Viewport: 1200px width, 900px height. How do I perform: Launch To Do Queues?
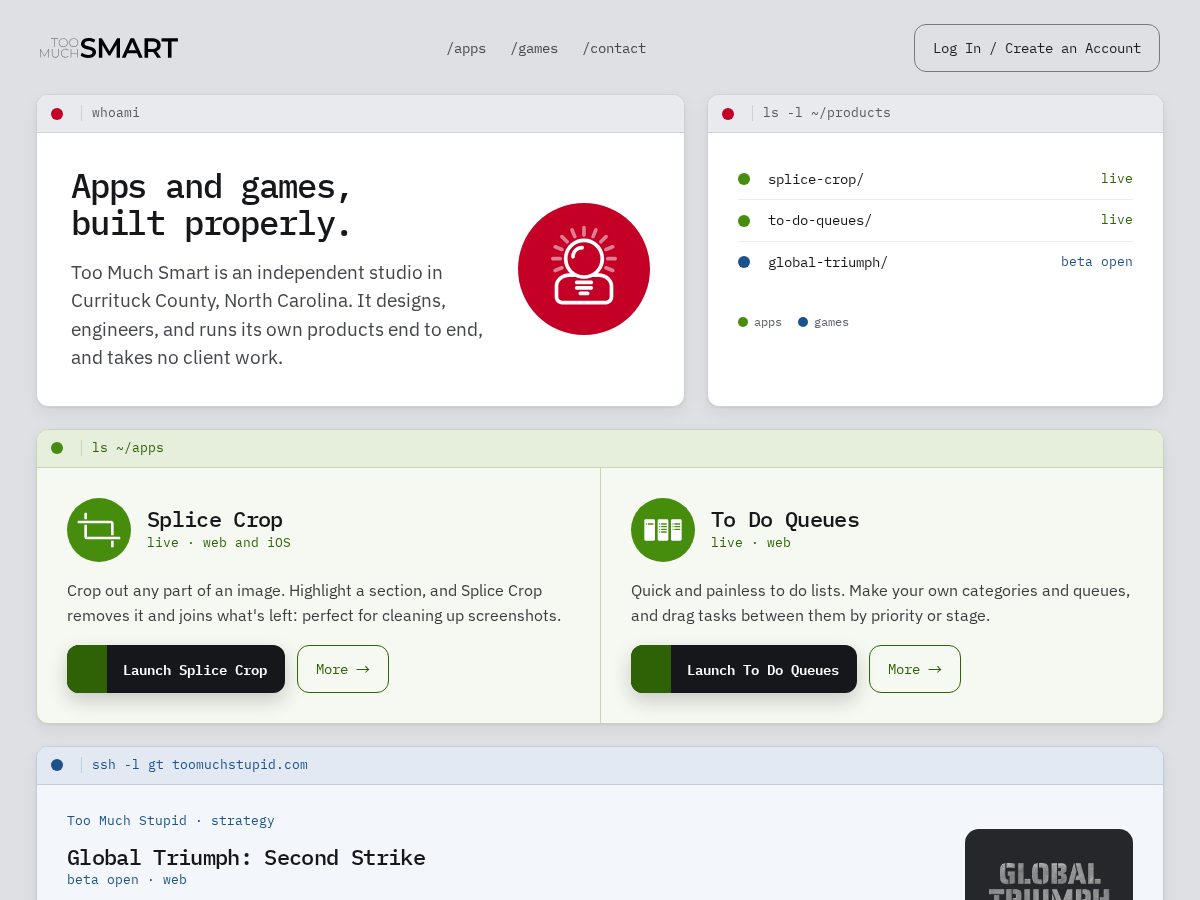pyautogui.click(x=744, y=669)
